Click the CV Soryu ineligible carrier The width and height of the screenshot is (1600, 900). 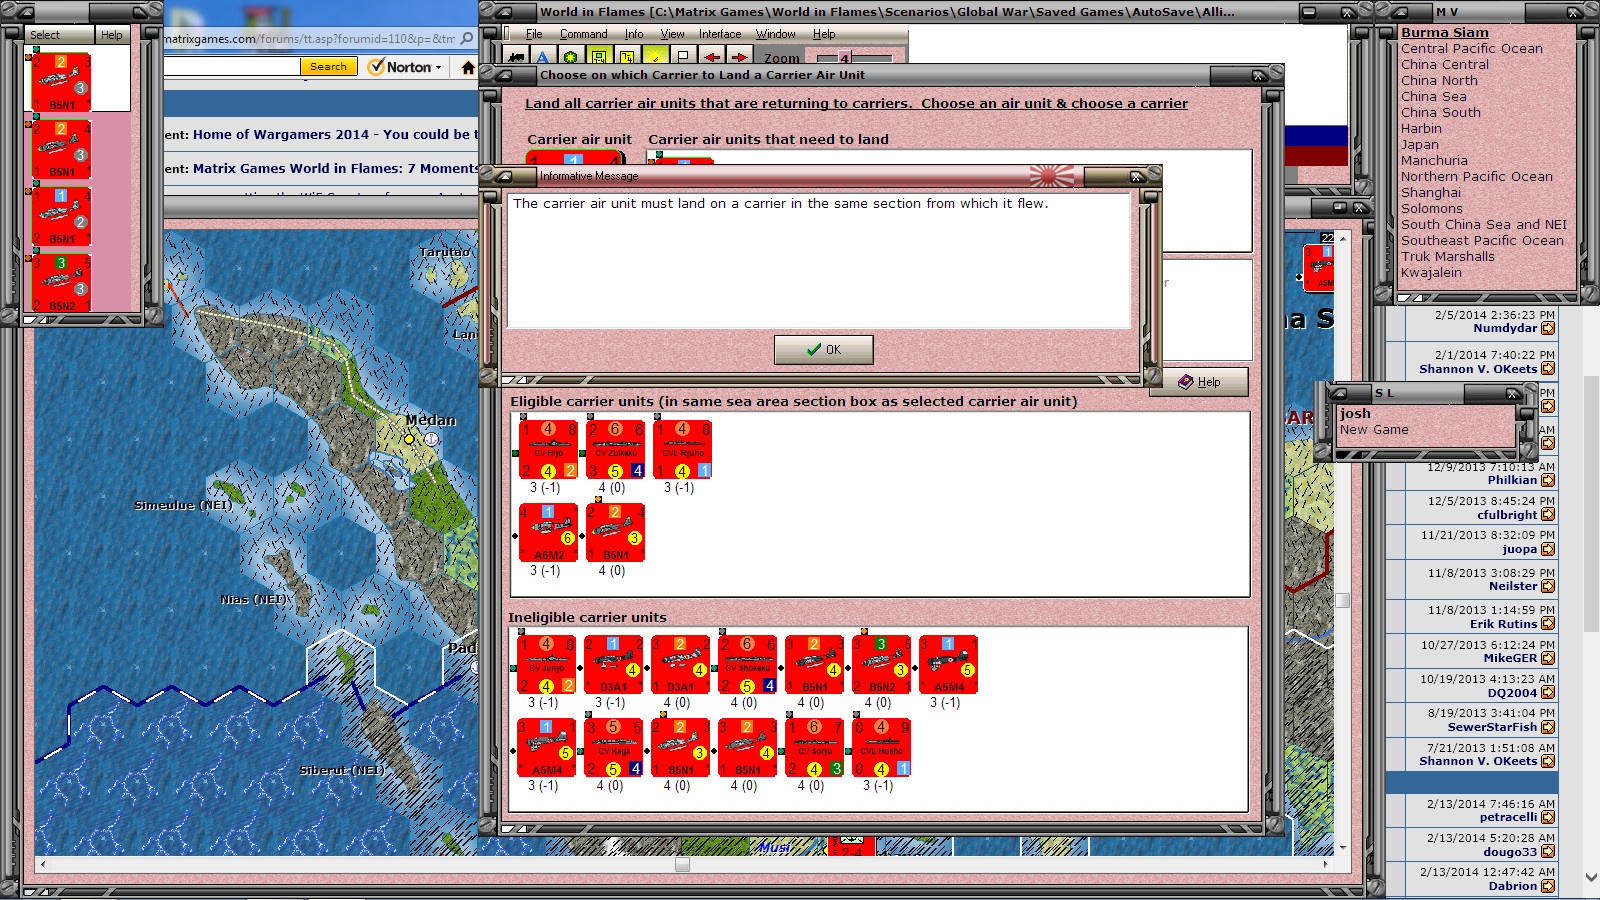(814, 748)
